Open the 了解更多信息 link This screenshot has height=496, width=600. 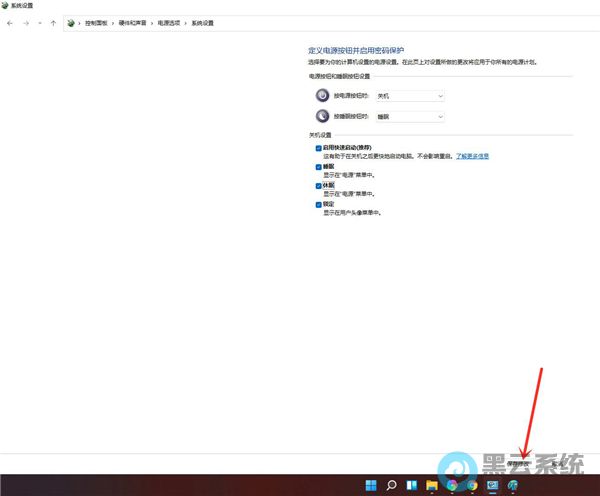(x=473, y=157)
